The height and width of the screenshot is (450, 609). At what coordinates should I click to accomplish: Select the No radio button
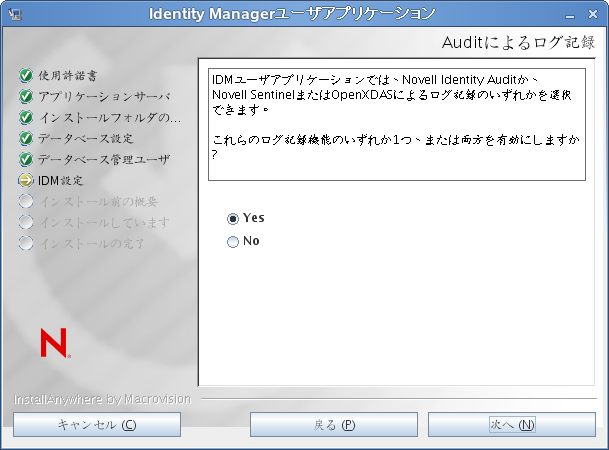(x=233, y=242)
